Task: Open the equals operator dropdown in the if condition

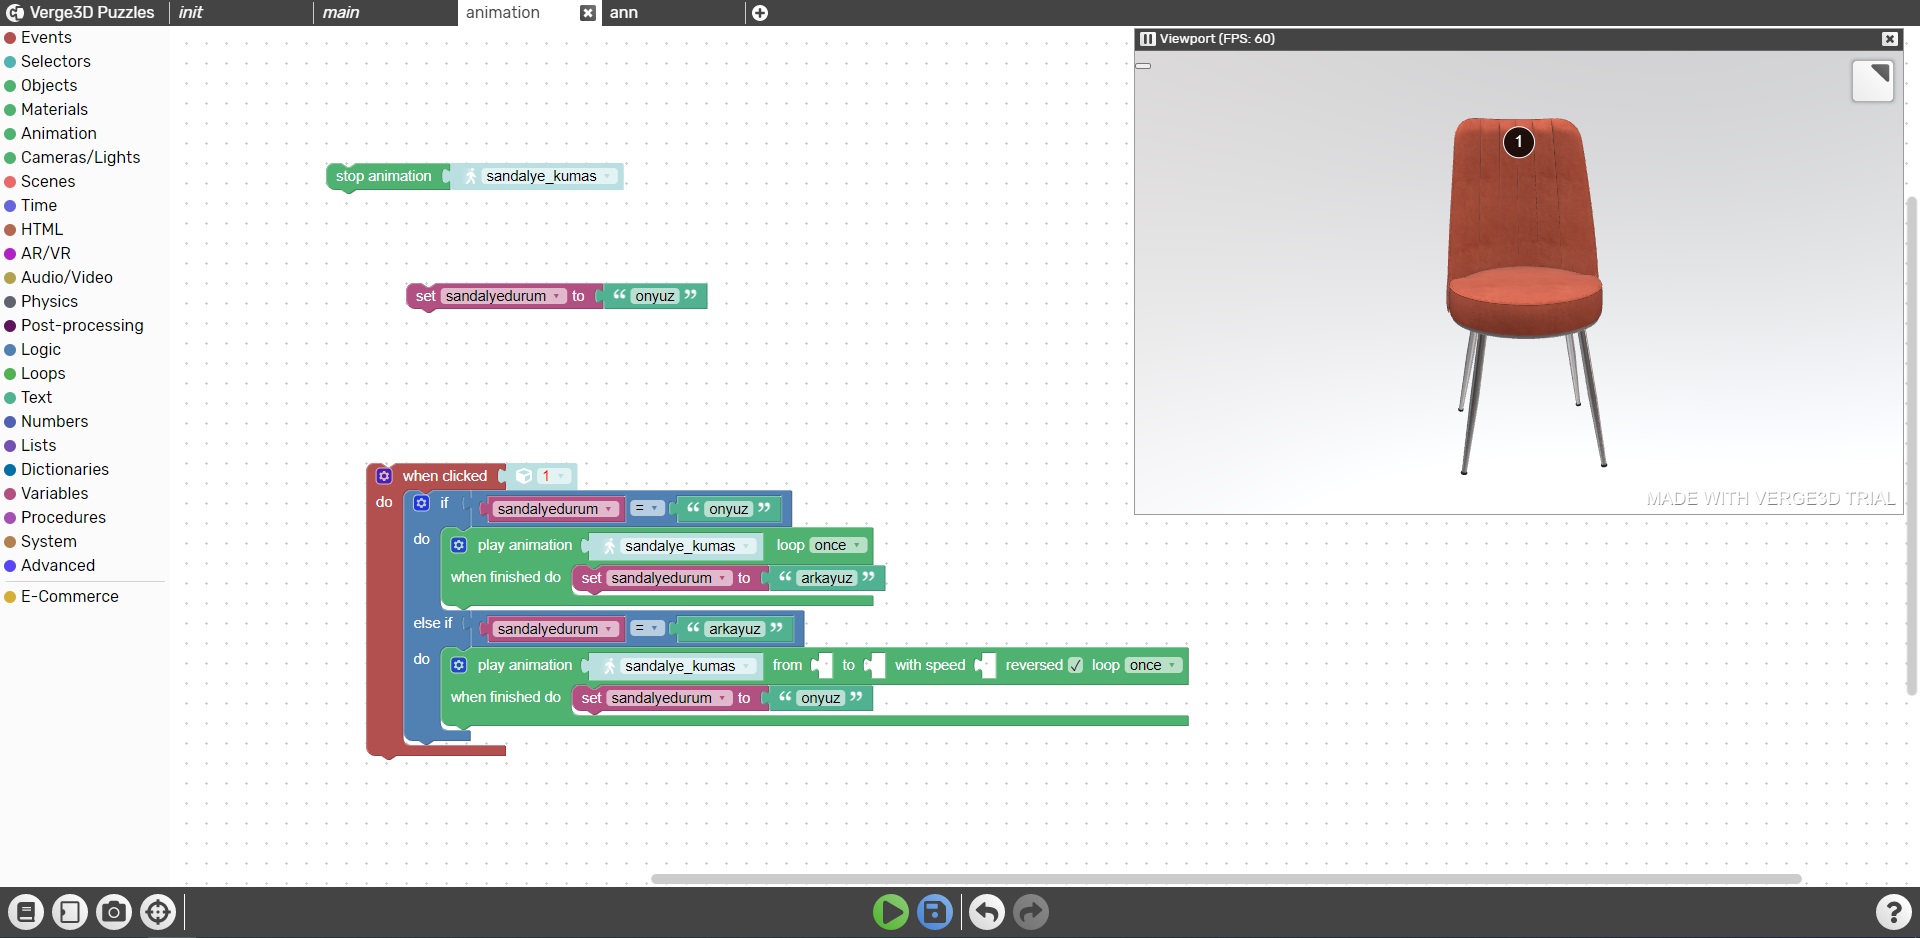Action: pos(647,508)
